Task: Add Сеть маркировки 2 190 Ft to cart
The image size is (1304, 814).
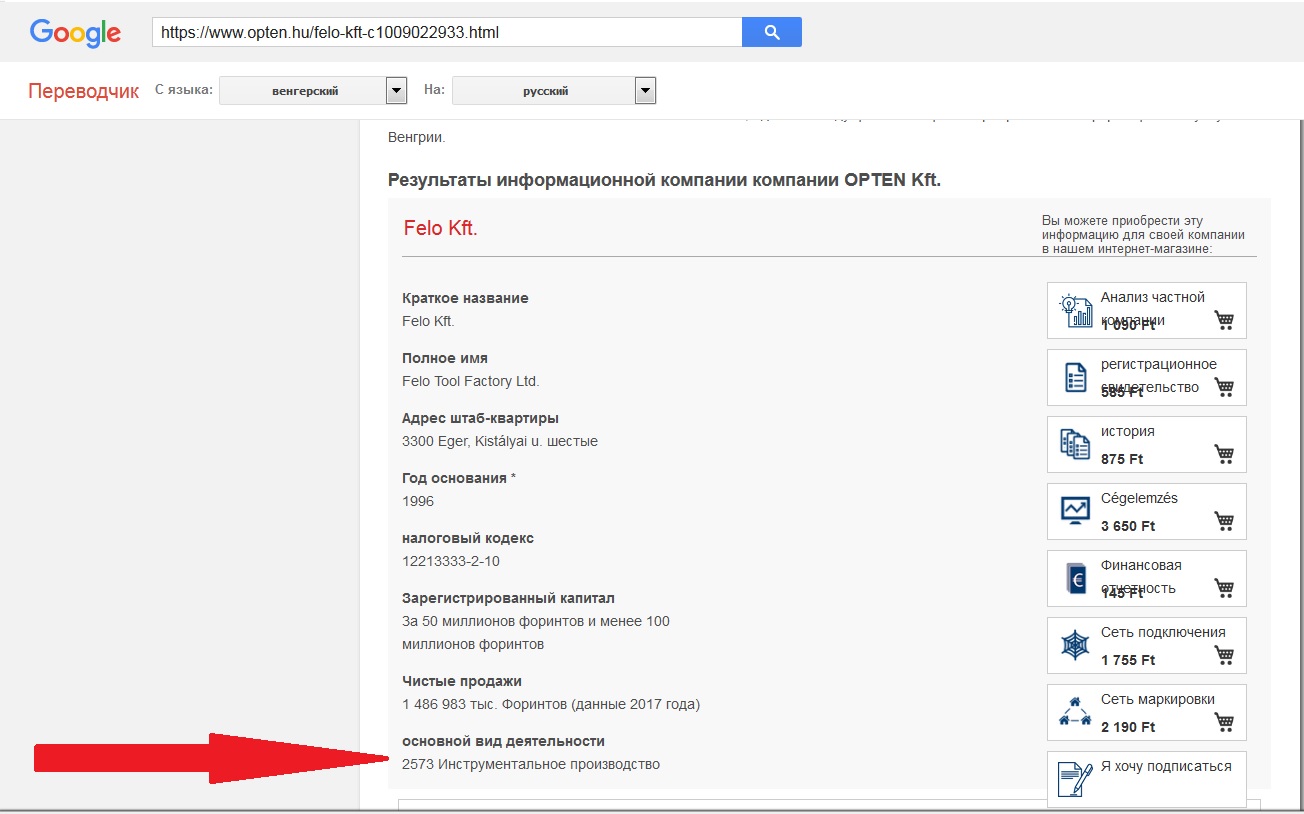Action: 1224,722
